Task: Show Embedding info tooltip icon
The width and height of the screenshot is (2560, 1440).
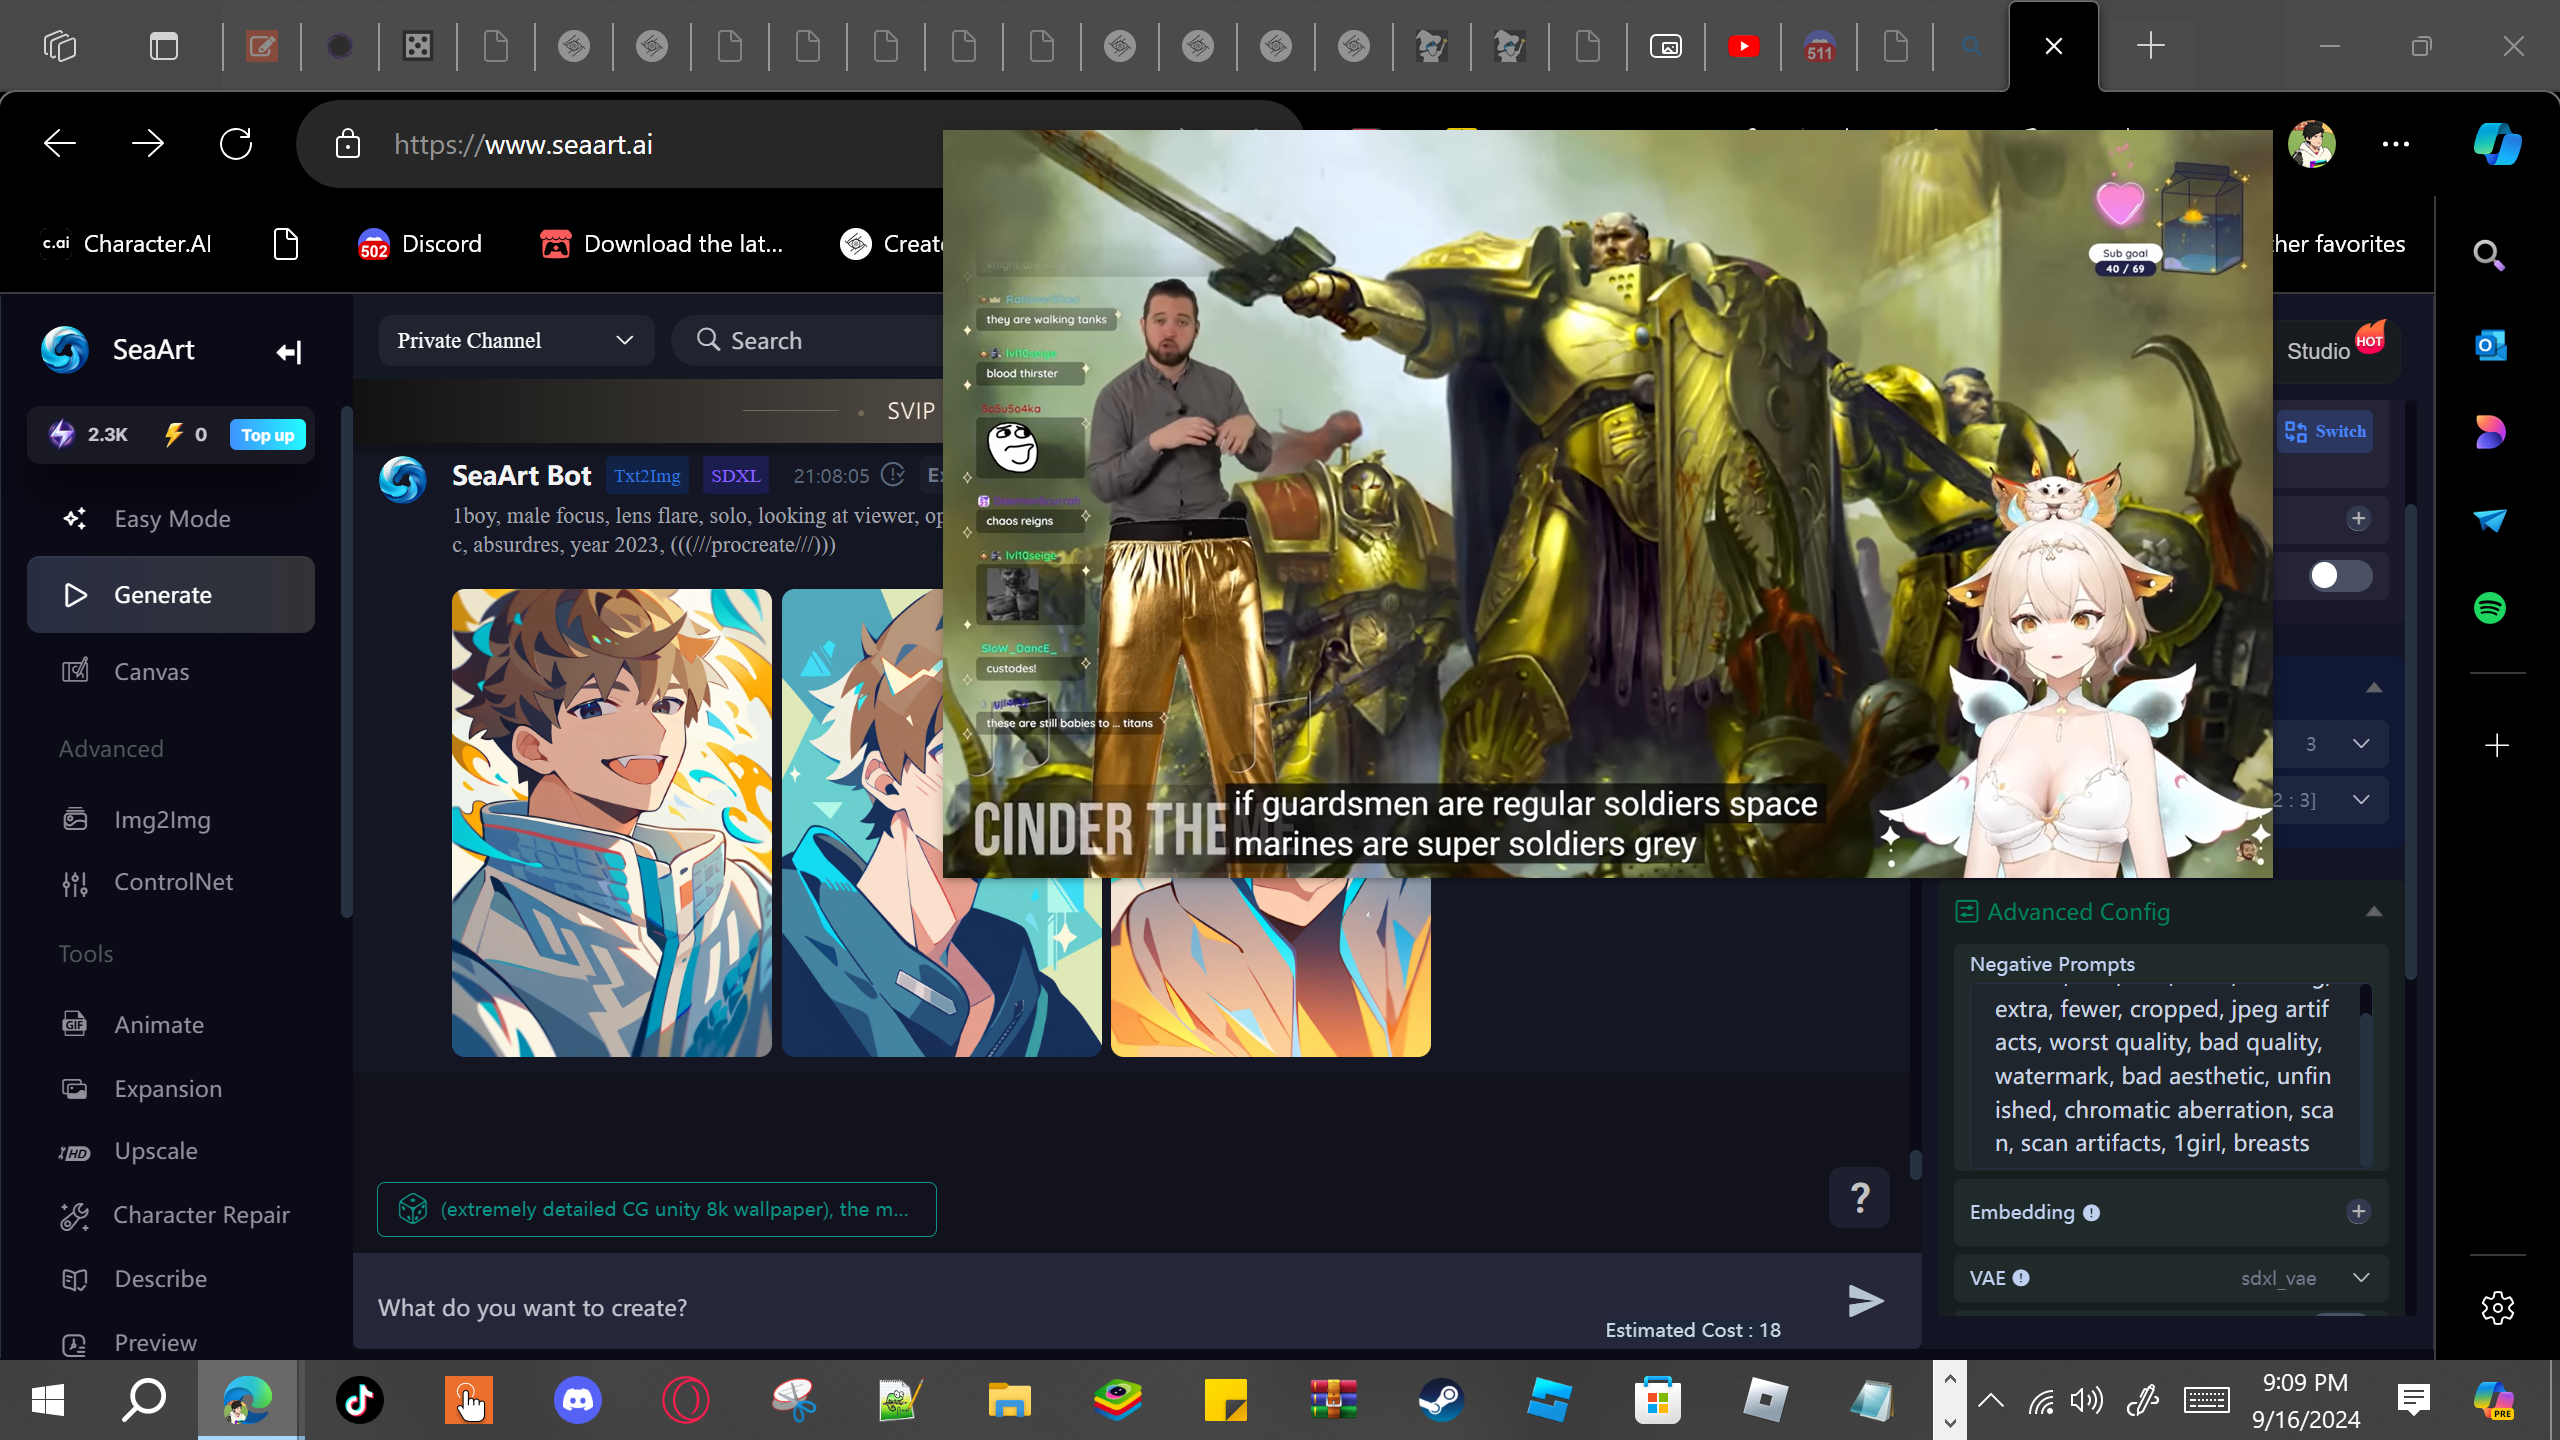Action: (x=2091, y=1213)
